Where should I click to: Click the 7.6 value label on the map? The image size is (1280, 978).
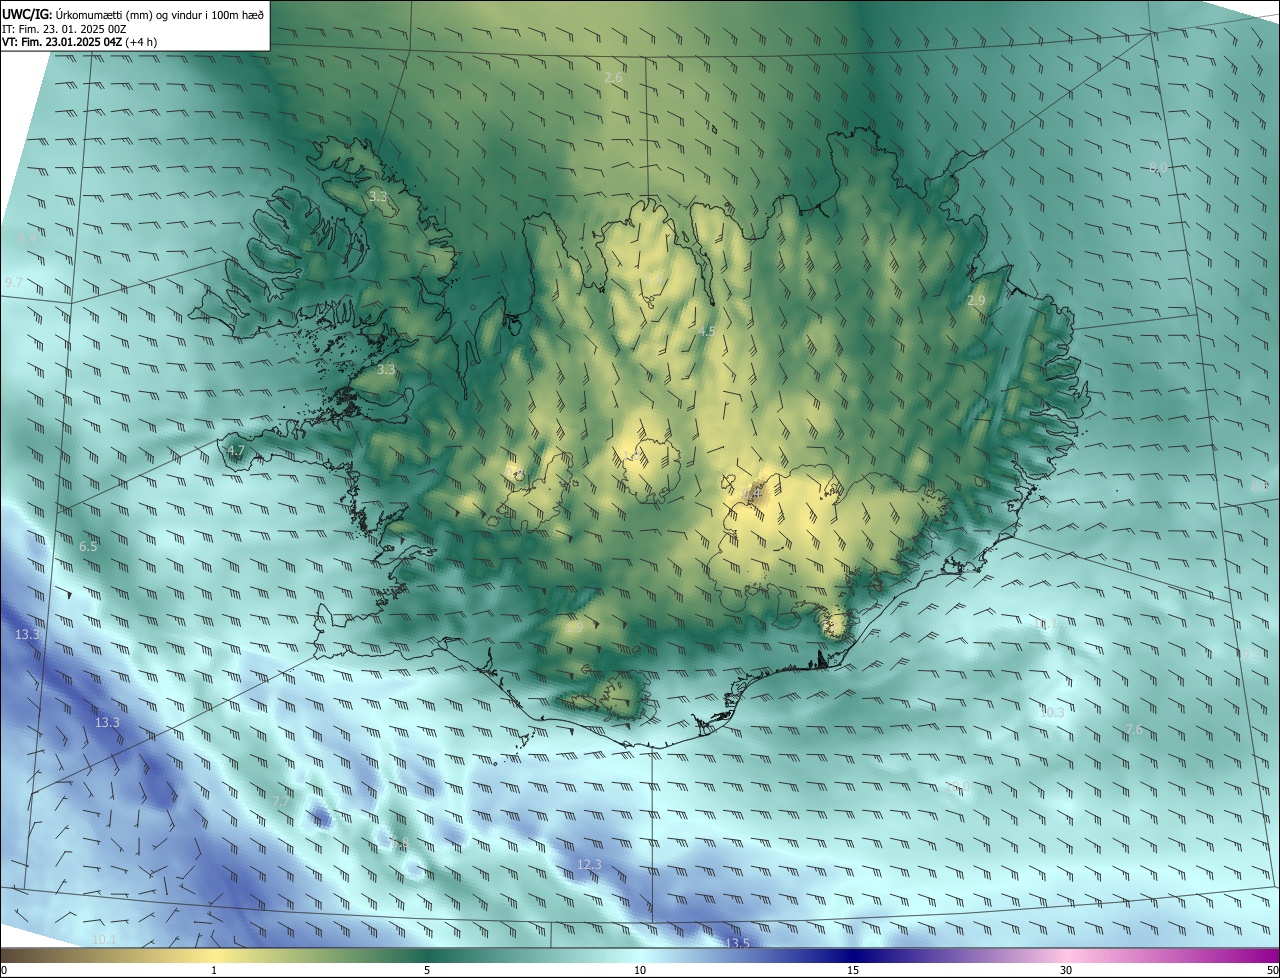(x=1134, y=729)
